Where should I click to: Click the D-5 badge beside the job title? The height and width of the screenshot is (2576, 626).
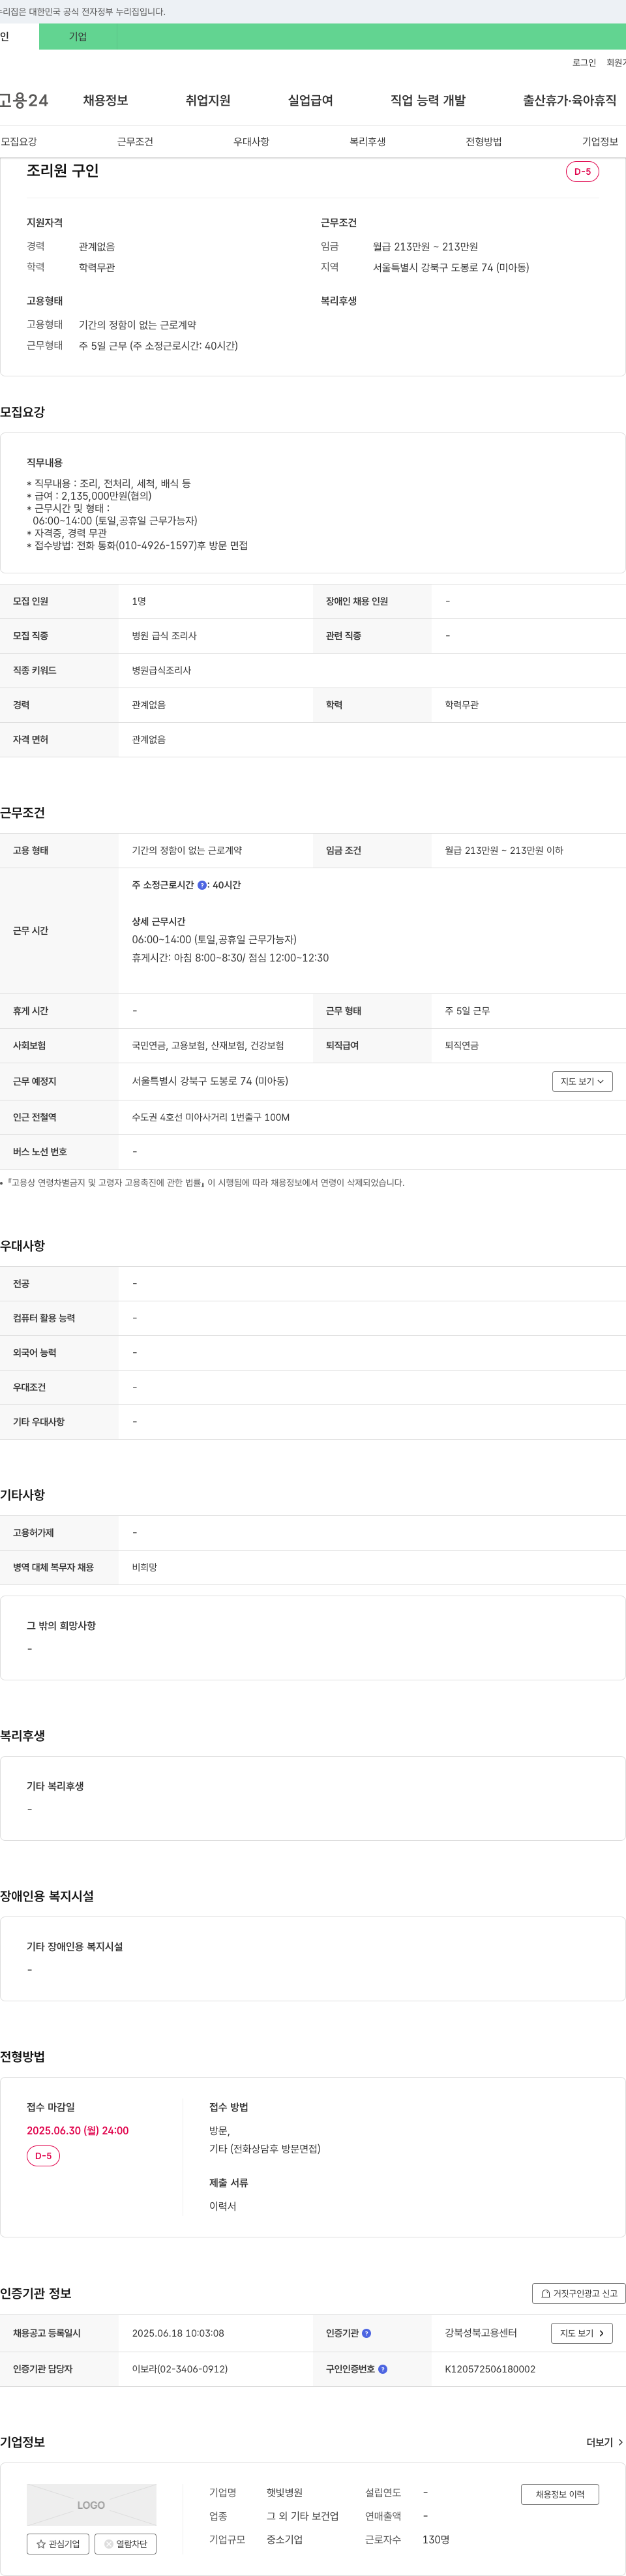(582, 172)
